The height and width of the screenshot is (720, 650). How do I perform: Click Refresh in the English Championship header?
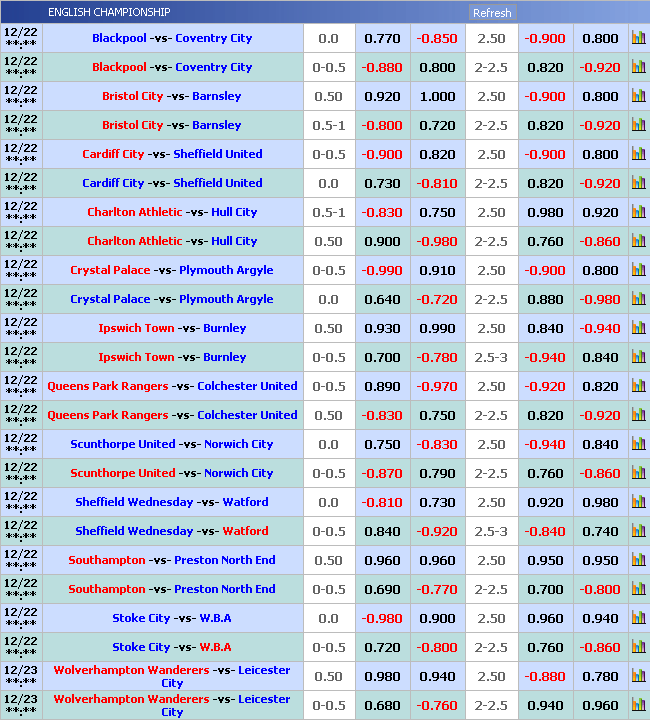(491, 13)
